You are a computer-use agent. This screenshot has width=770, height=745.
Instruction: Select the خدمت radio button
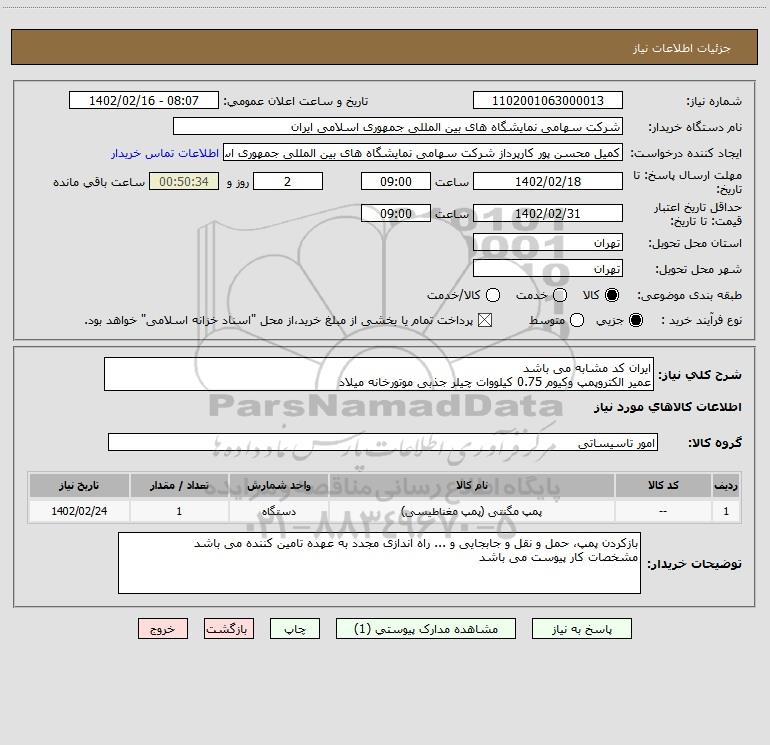560,295
